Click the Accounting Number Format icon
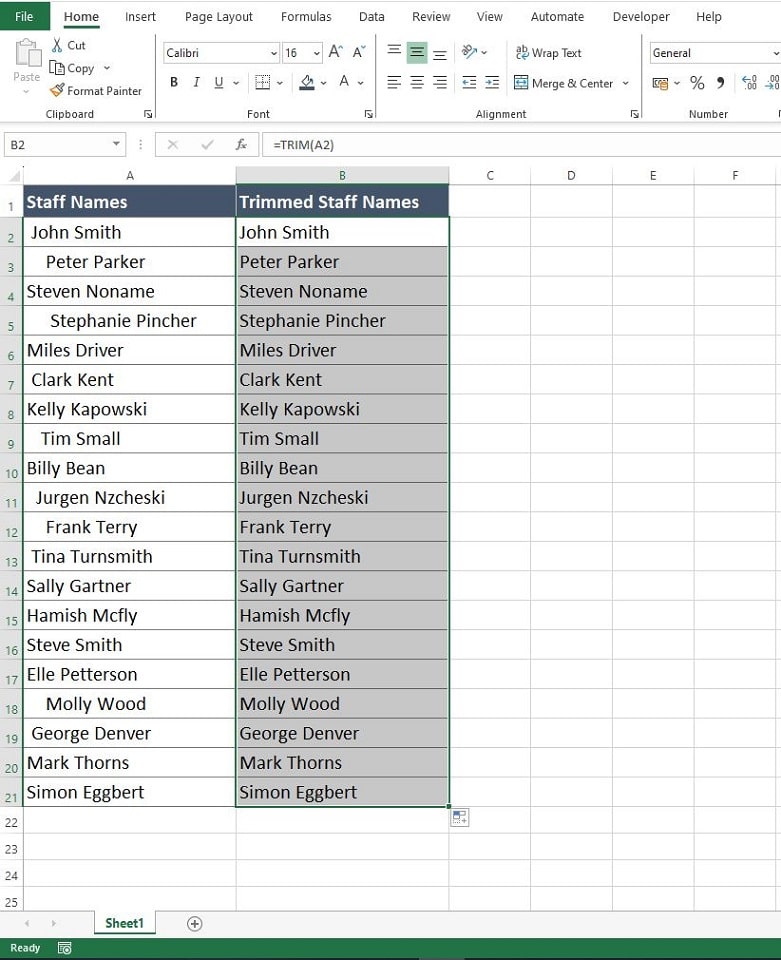The height and width of the screenshot is (960, 781). pyautogui.click(x=660, y=83)
